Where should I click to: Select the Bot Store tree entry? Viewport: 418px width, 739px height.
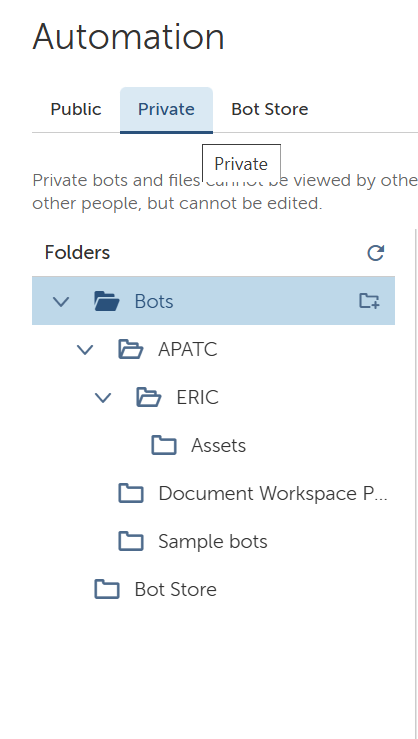[175, 590]
